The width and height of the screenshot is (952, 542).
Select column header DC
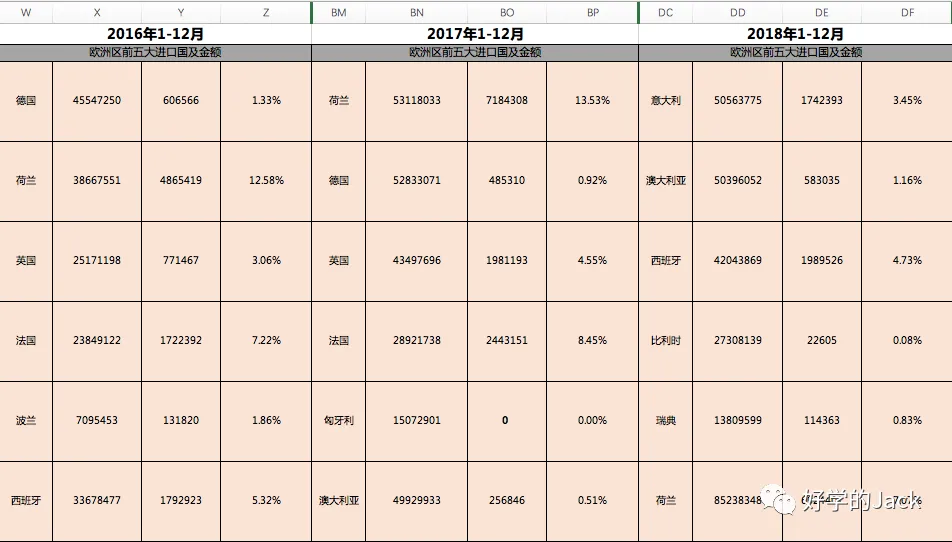tap(665, 13)
